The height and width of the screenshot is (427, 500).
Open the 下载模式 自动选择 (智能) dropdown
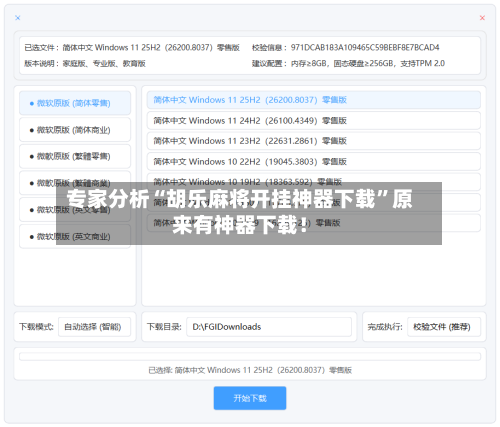click(x=94, y=327)
